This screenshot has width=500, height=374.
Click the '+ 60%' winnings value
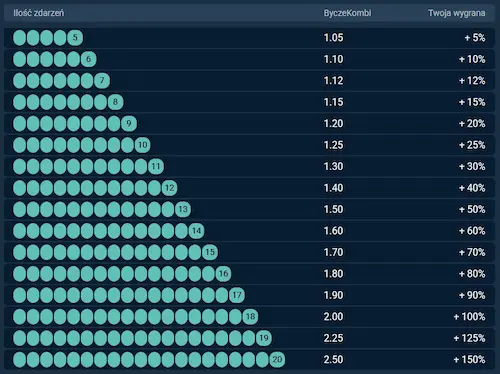coord(472,231)
